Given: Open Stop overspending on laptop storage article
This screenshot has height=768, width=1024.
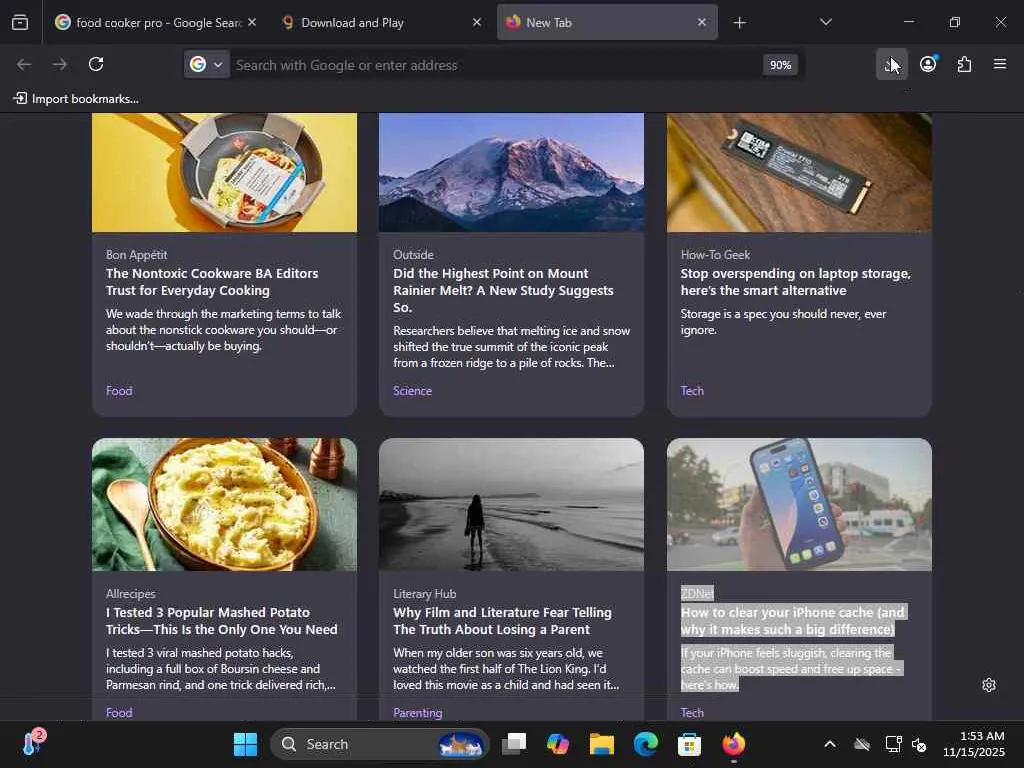Looking at the screenshot, I should point(795,281).
